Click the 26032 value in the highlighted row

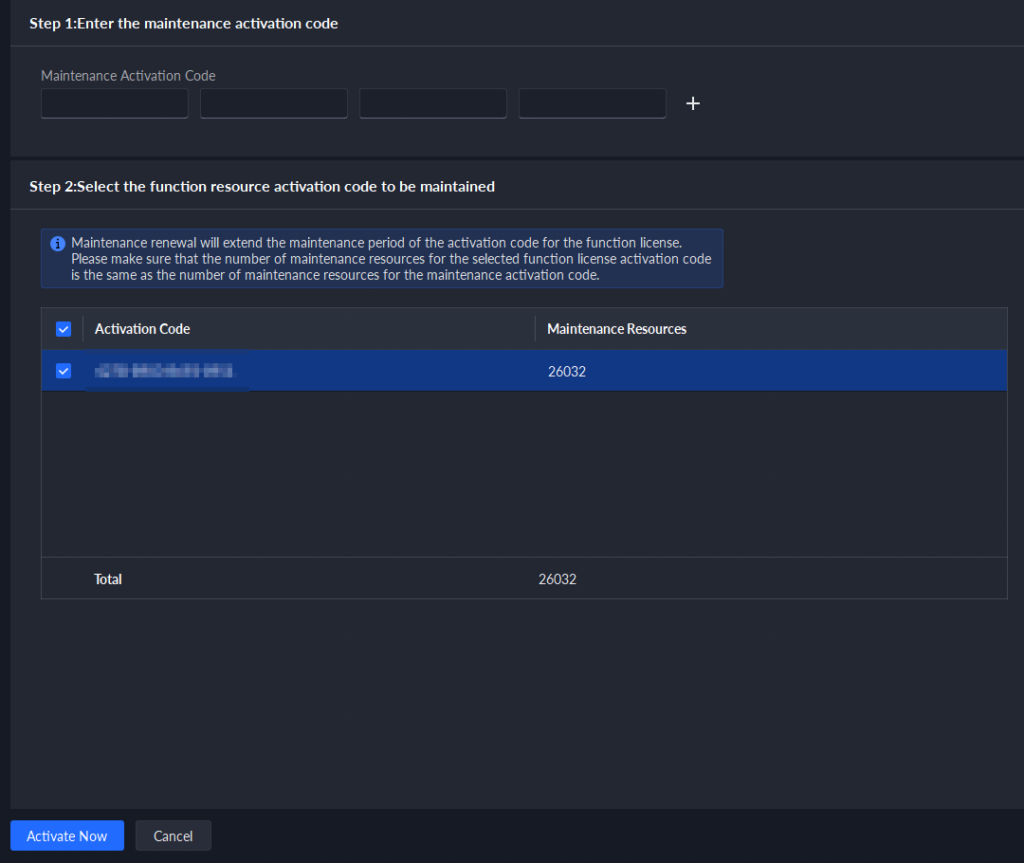566,372
